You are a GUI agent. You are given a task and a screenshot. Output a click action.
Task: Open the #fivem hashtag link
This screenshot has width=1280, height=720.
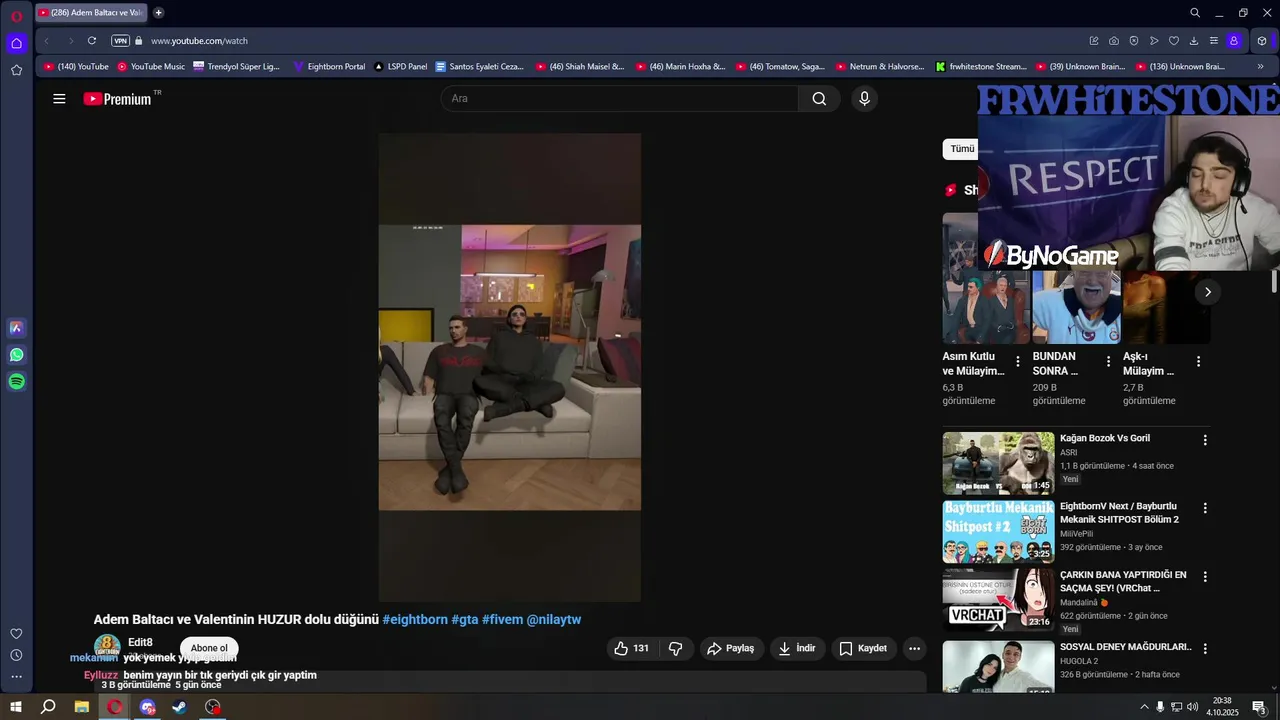(x=503, y=620)
